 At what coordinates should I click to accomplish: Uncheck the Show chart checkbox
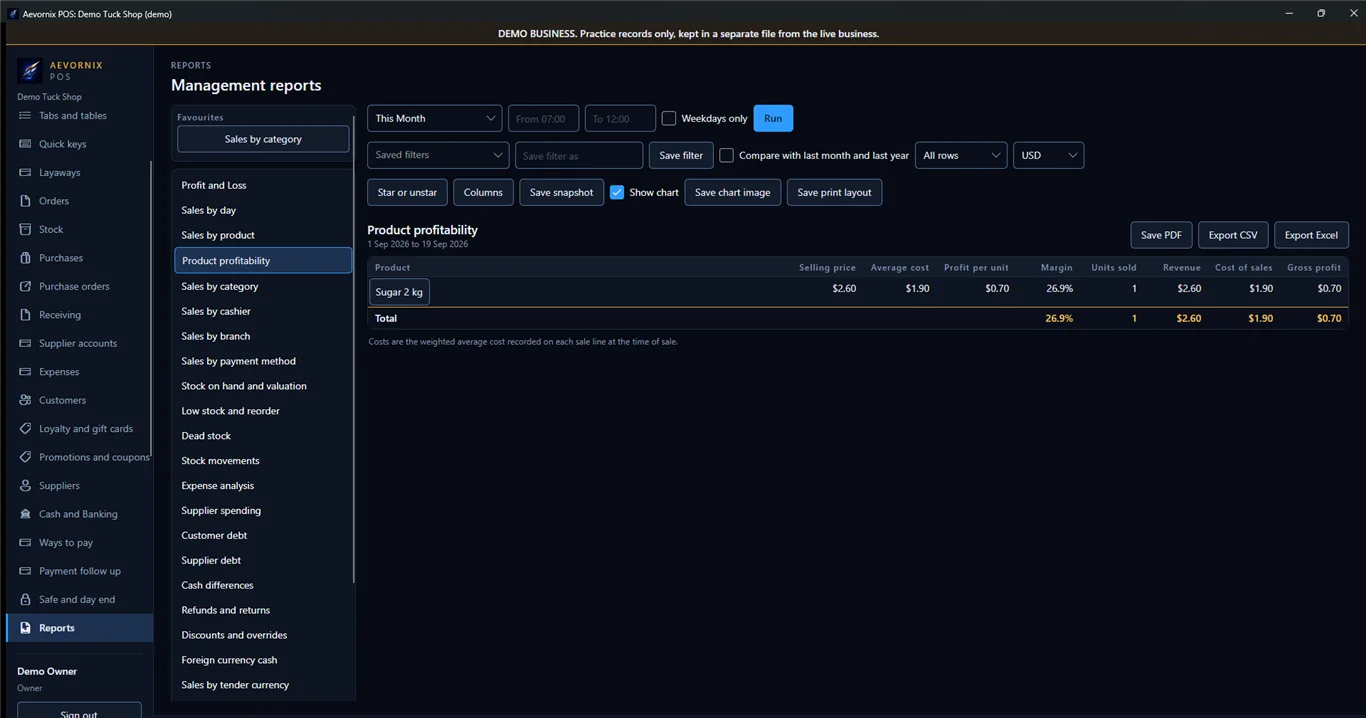(617, 192)
